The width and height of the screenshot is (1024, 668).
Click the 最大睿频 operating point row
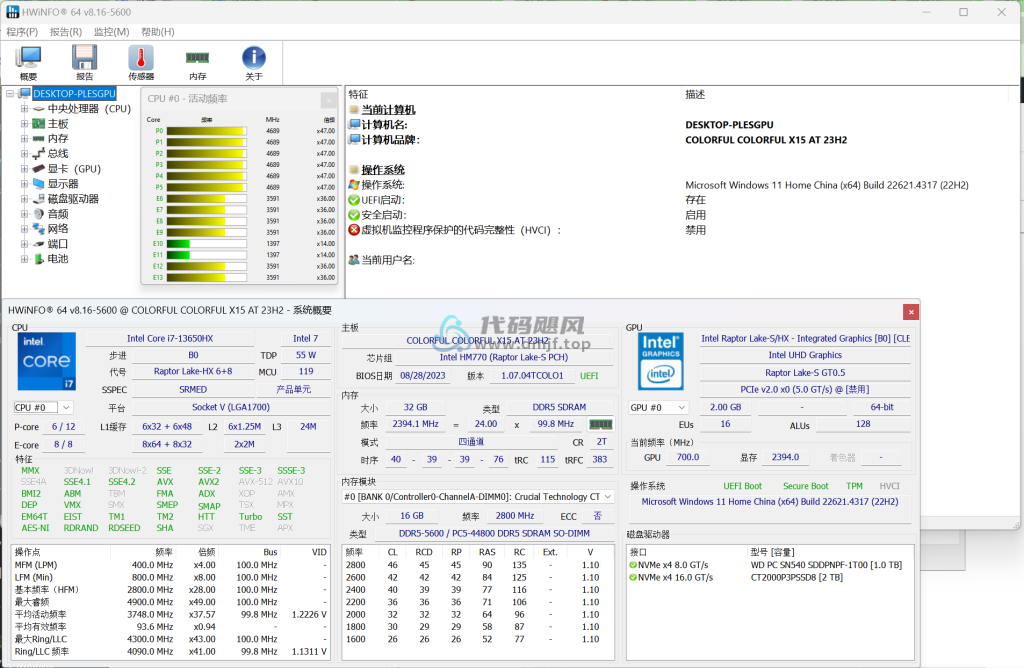171,602
